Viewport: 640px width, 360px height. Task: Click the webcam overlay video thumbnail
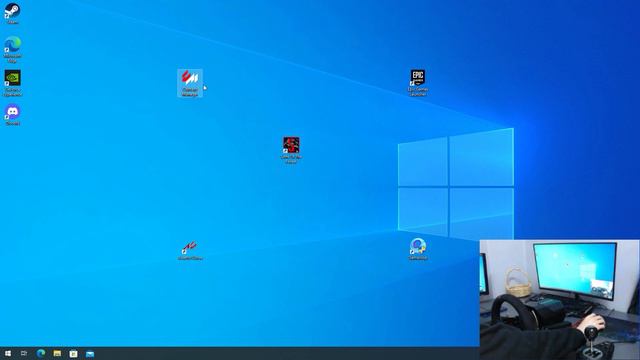560,300
